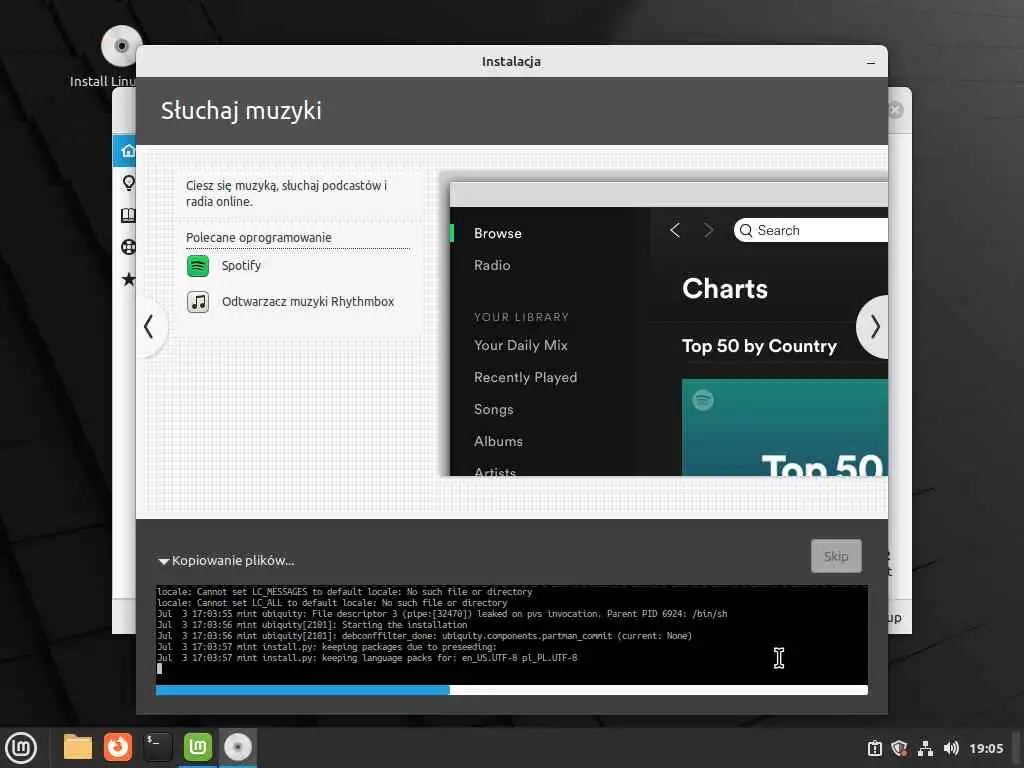Click Your Daily Mix in Spotify preview
1024x768 pixels.
[520, 345]
